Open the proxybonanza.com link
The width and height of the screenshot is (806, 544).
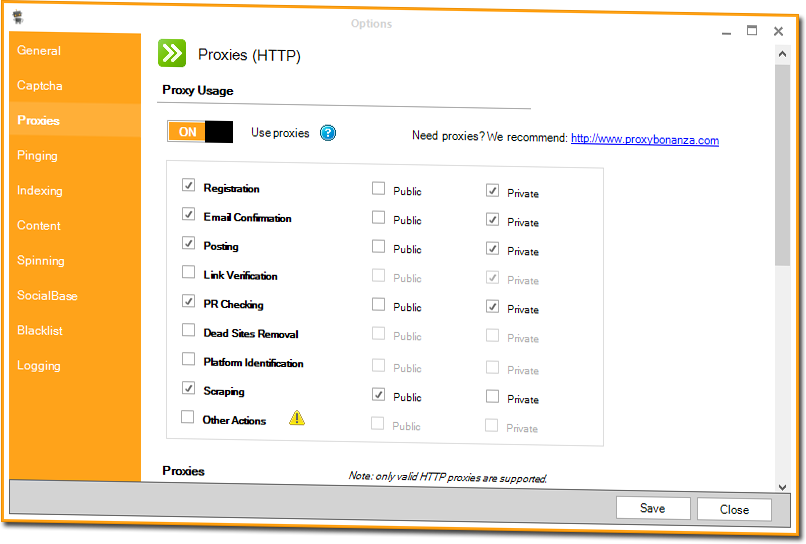[645, 139]
